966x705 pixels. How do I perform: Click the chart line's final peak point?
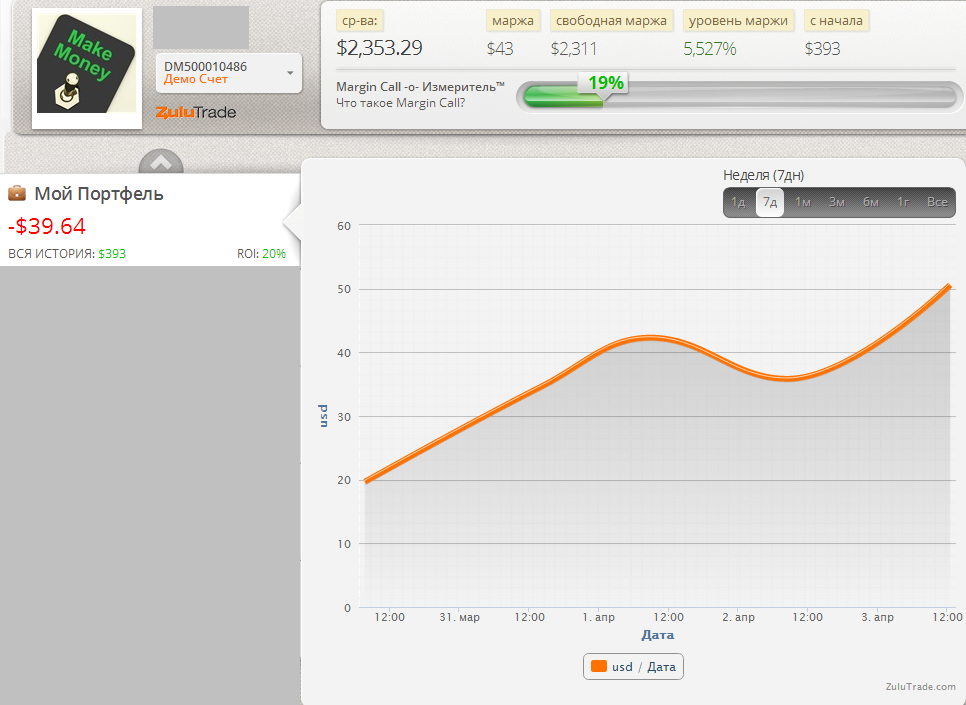949,286
